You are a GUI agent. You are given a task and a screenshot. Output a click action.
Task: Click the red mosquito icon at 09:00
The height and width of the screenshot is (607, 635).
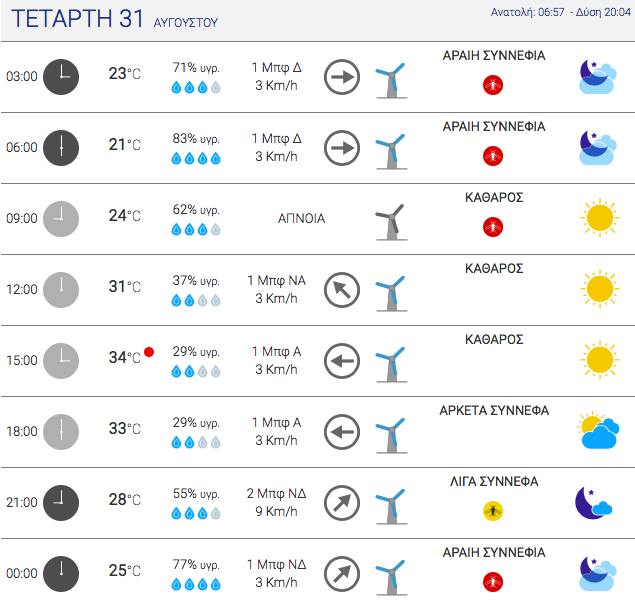pos(493,227)
